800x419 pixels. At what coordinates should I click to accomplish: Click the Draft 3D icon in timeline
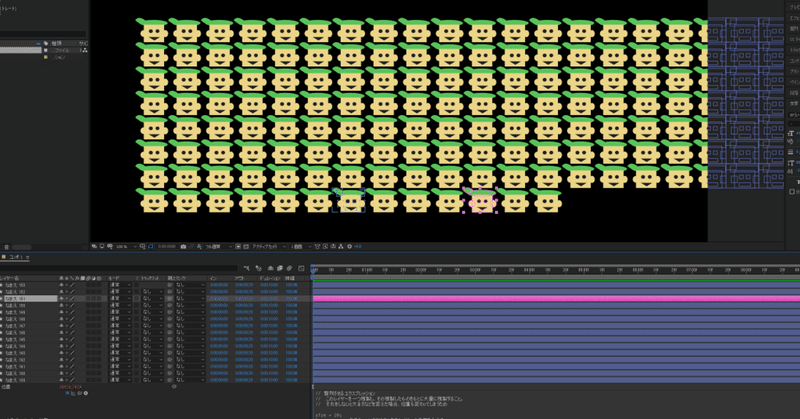258,268
